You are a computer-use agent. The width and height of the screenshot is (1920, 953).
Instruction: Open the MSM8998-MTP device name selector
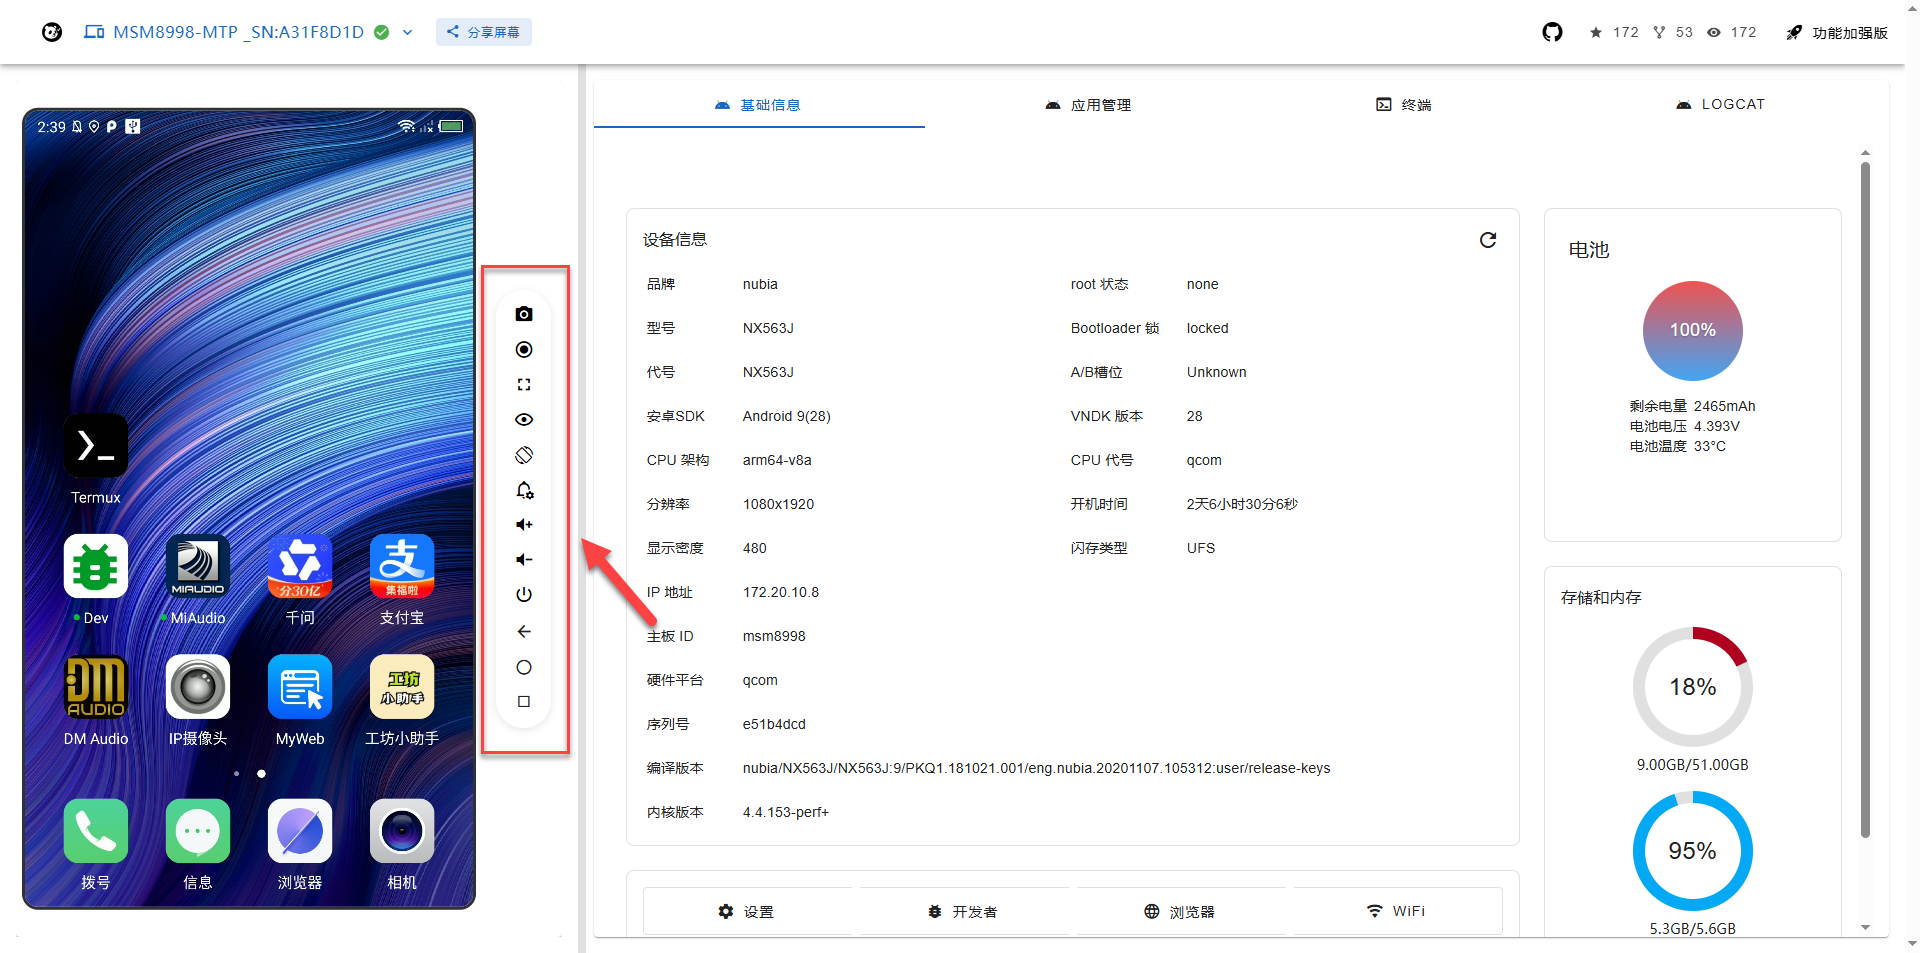[238, 32]
